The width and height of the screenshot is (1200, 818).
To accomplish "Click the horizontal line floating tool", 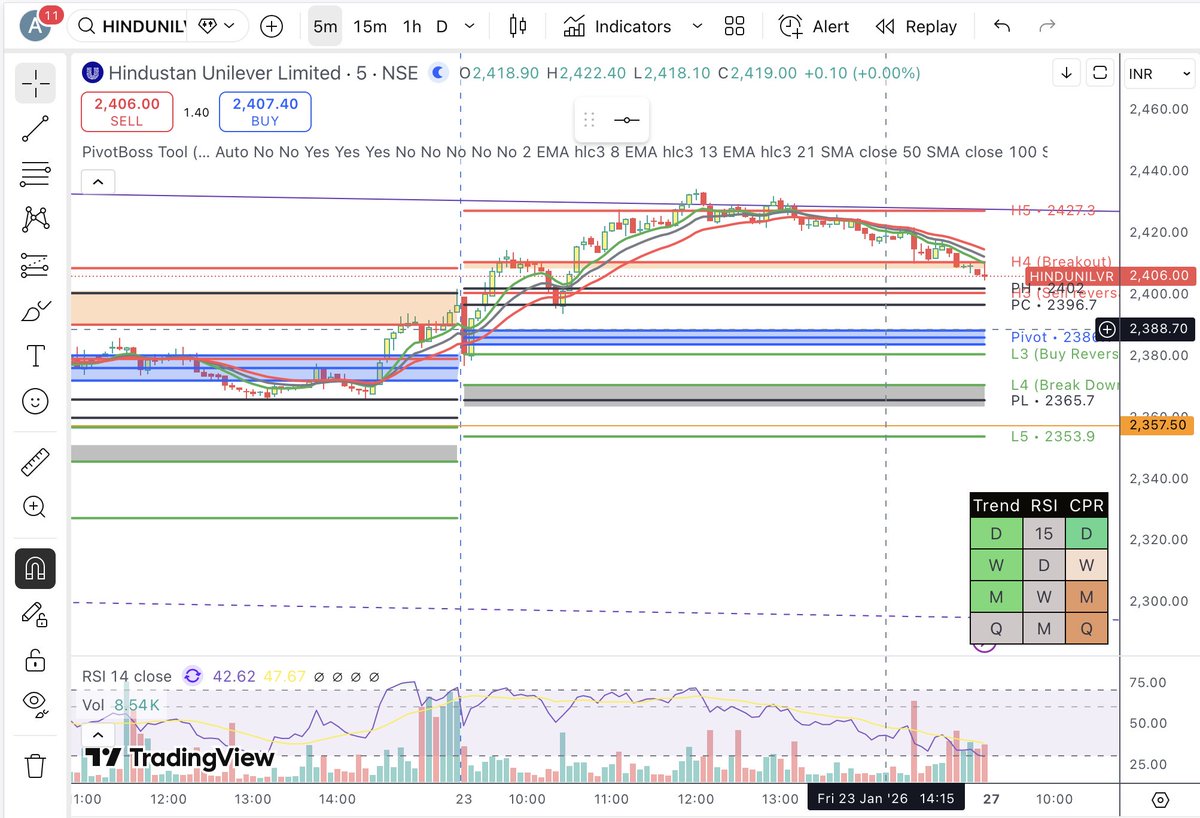I will [627, 120].
